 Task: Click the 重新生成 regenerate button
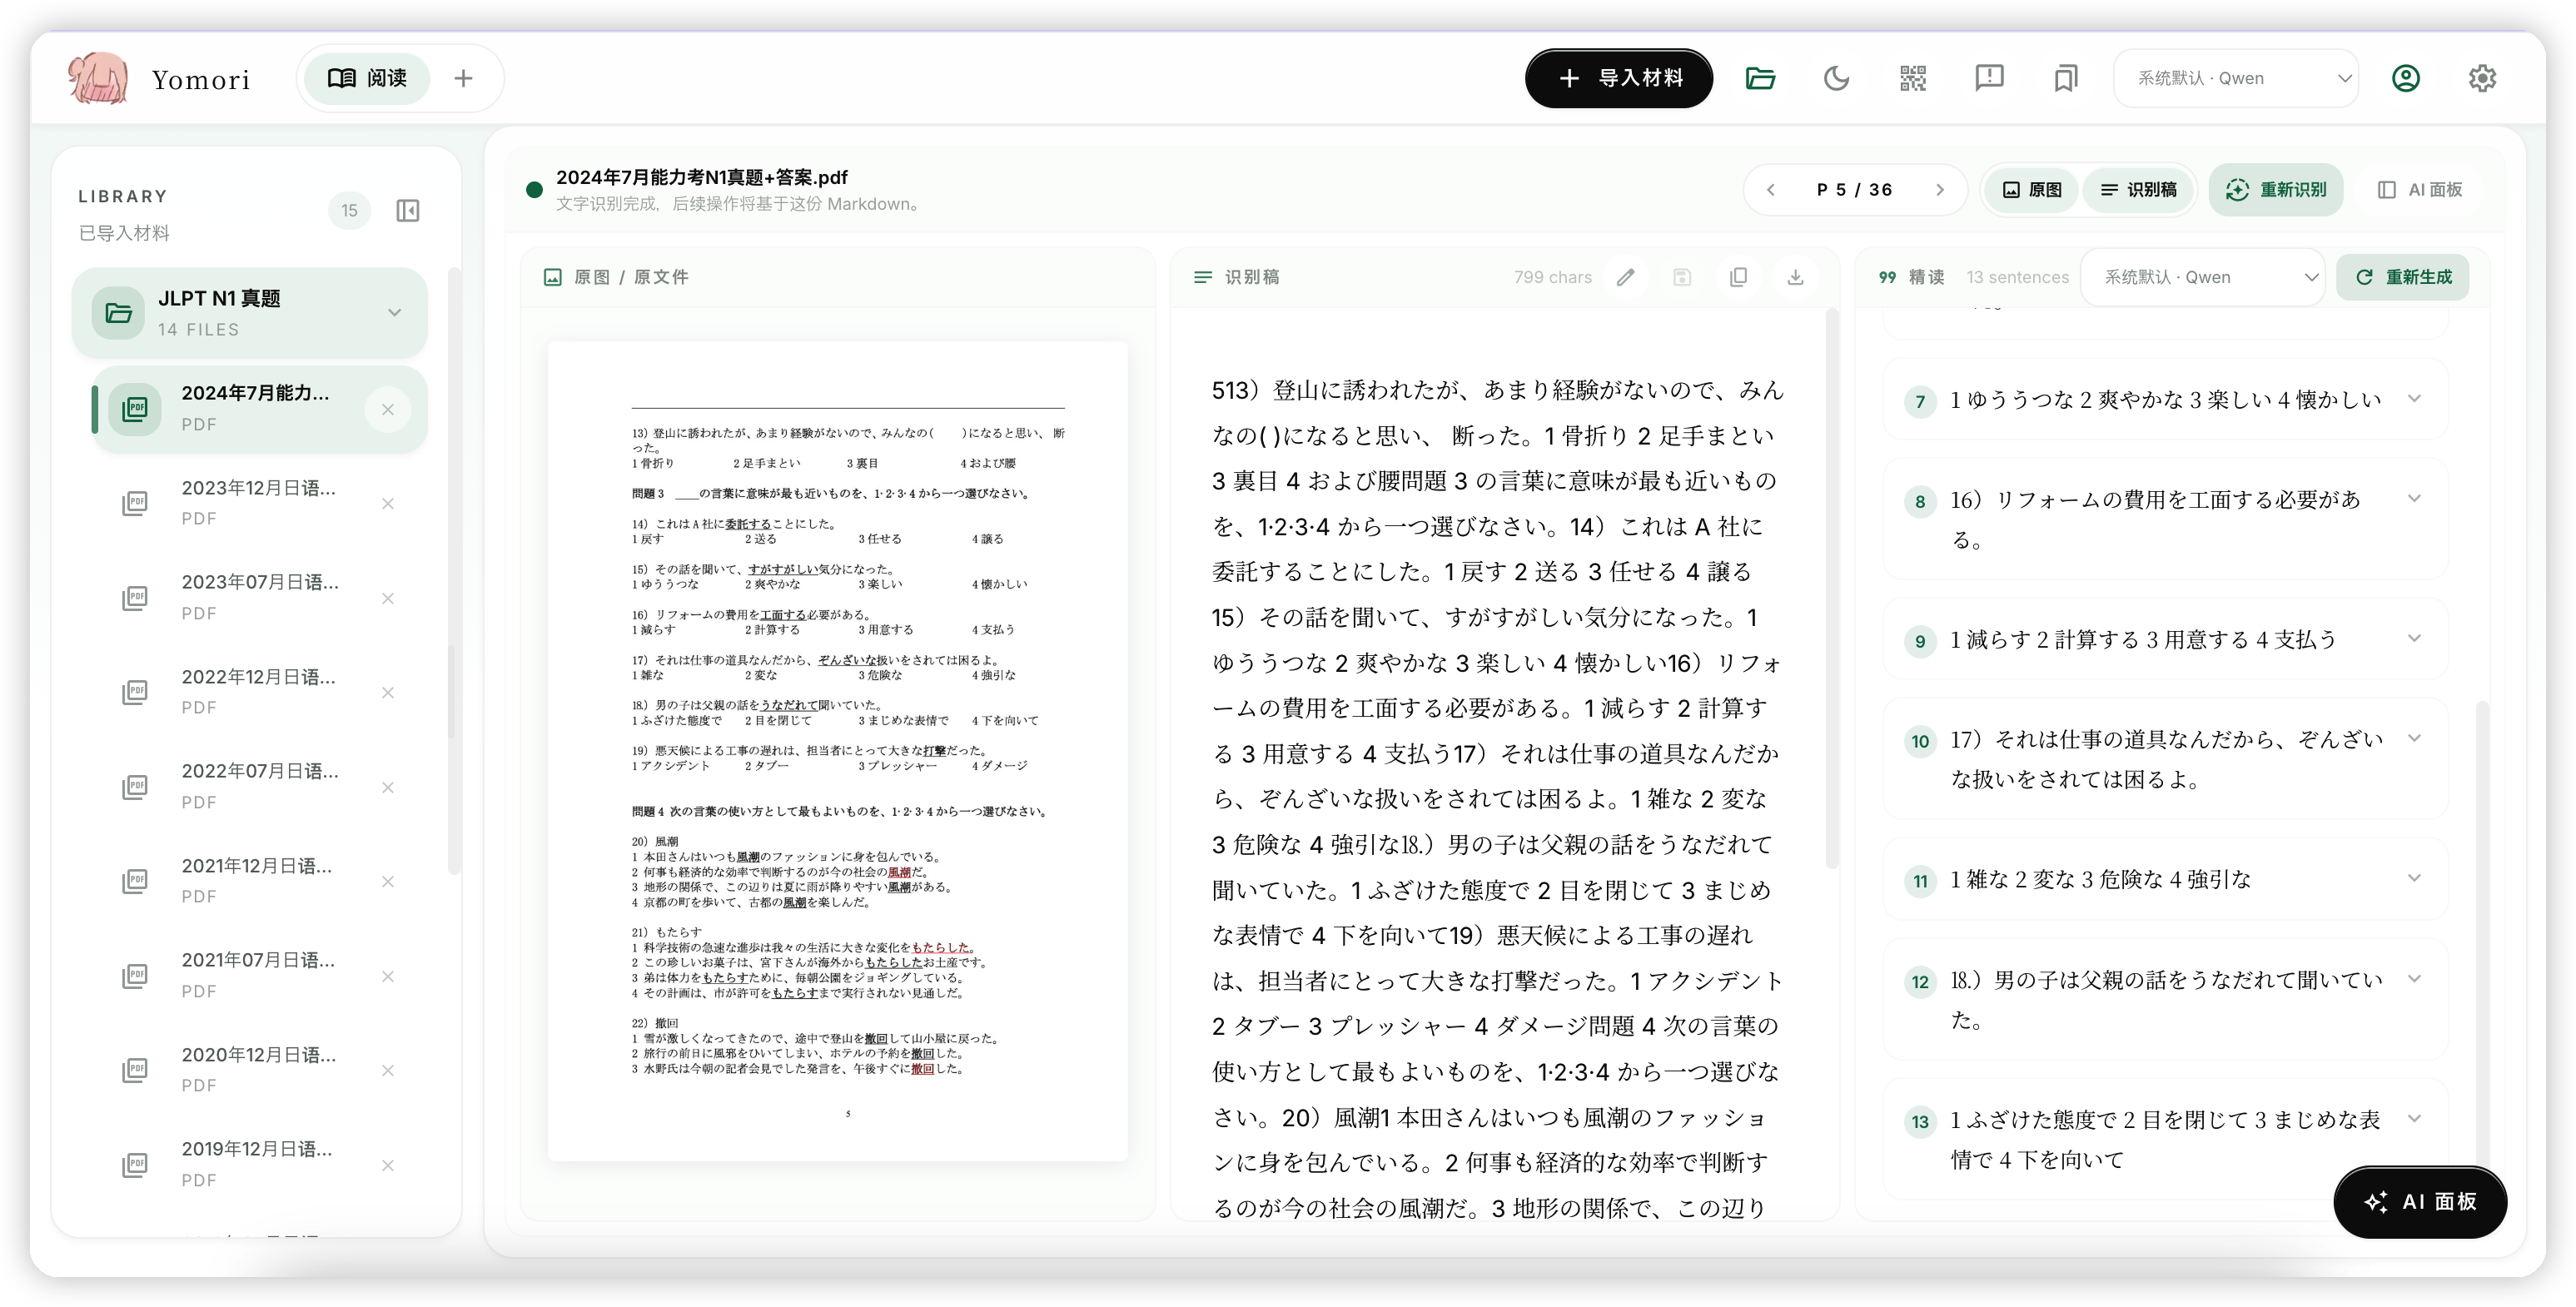[2402, 277]
